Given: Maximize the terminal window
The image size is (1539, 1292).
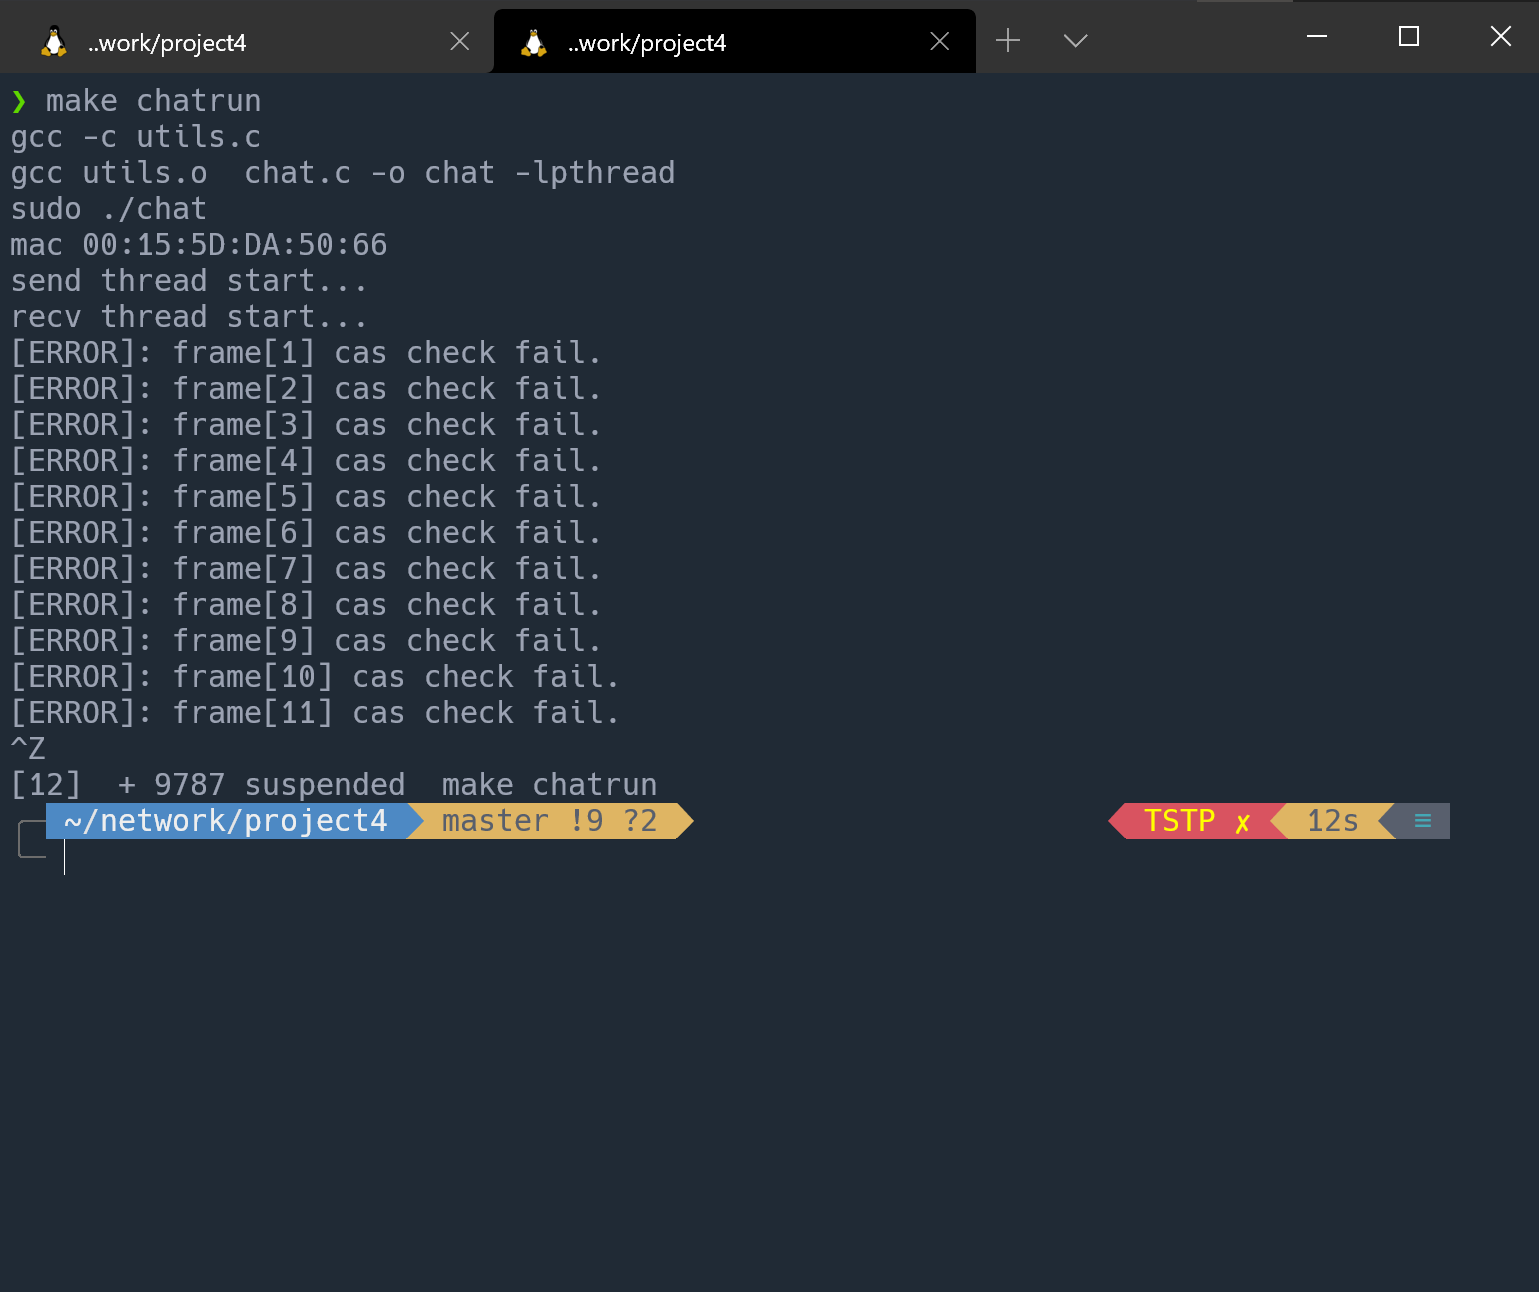Looking at the screenshot, I should pos(1409,36).
